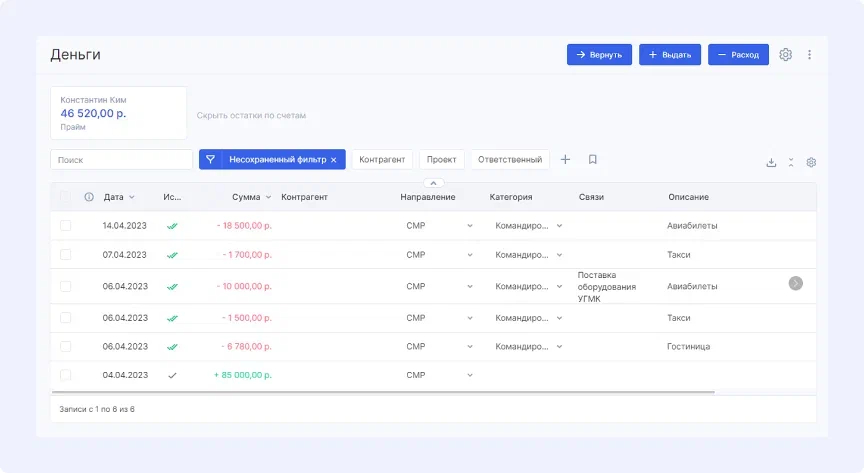Click the - 18 500,00 р. amount

tap(244, 225)
